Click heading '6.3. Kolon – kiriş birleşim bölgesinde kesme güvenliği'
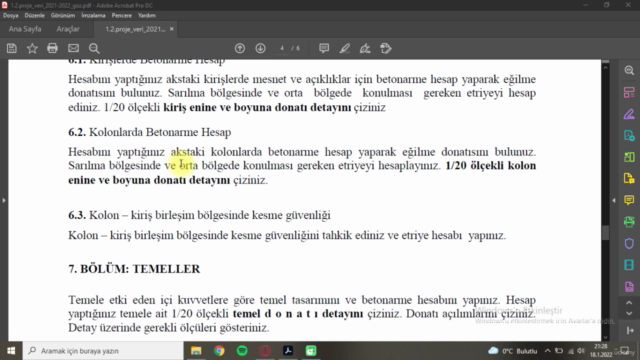Image resolution: width=640 pixels, height=360 pixels. (x=199, y=215)
